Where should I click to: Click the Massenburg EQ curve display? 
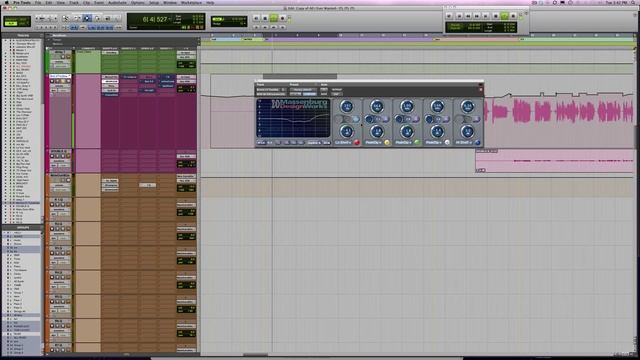coord(293,118)
